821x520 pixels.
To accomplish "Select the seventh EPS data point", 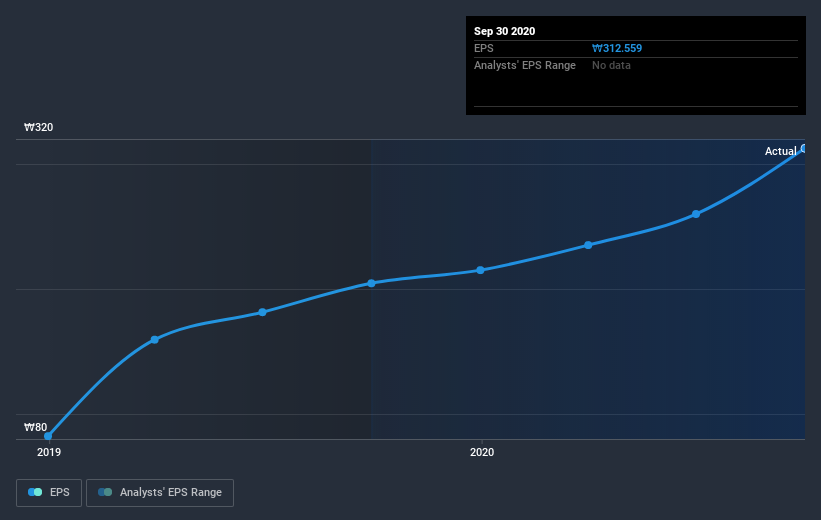I will [696, 214].
